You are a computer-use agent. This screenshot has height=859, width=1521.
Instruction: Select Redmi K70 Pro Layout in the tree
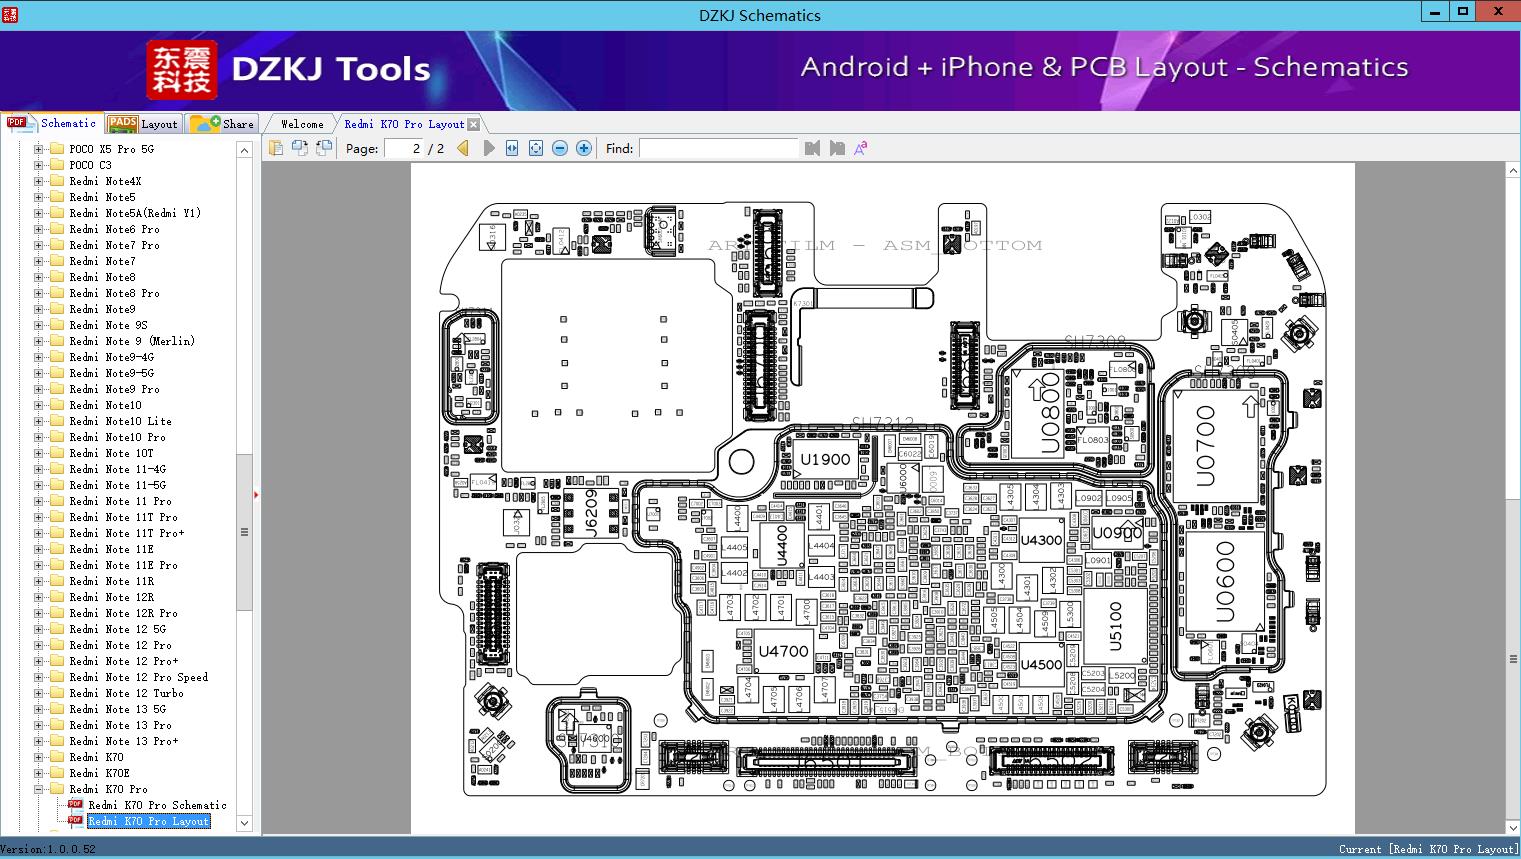[x=148, y=821]
